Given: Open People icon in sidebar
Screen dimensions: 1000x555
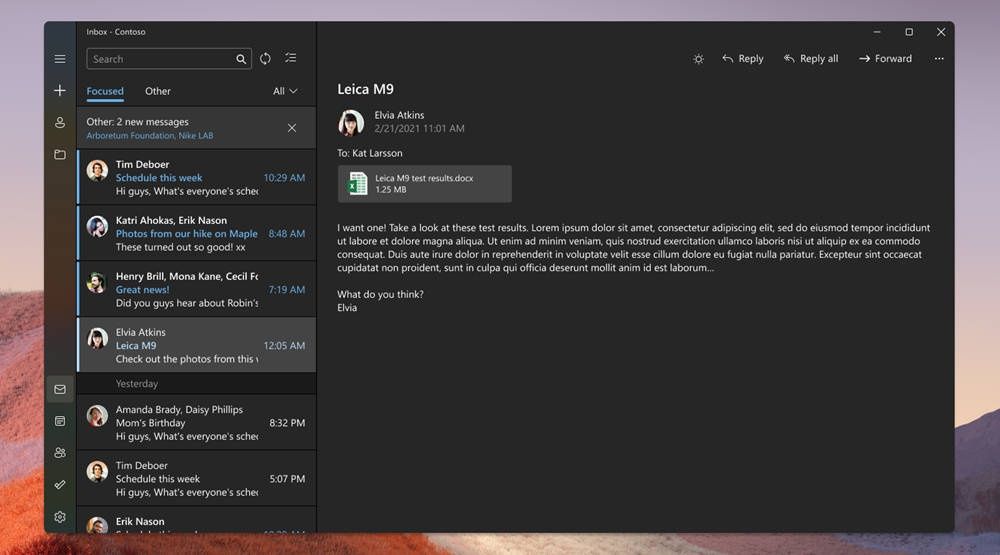Looking at the screenshot, I should (60, 453).
